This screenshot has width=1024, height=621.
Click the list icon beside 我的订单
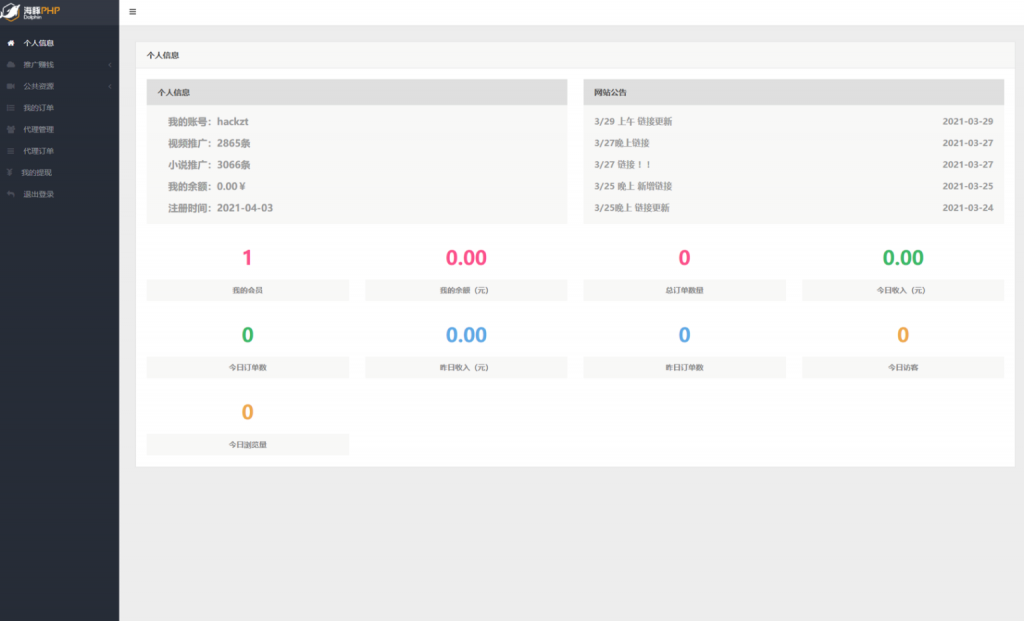point(11,108)
